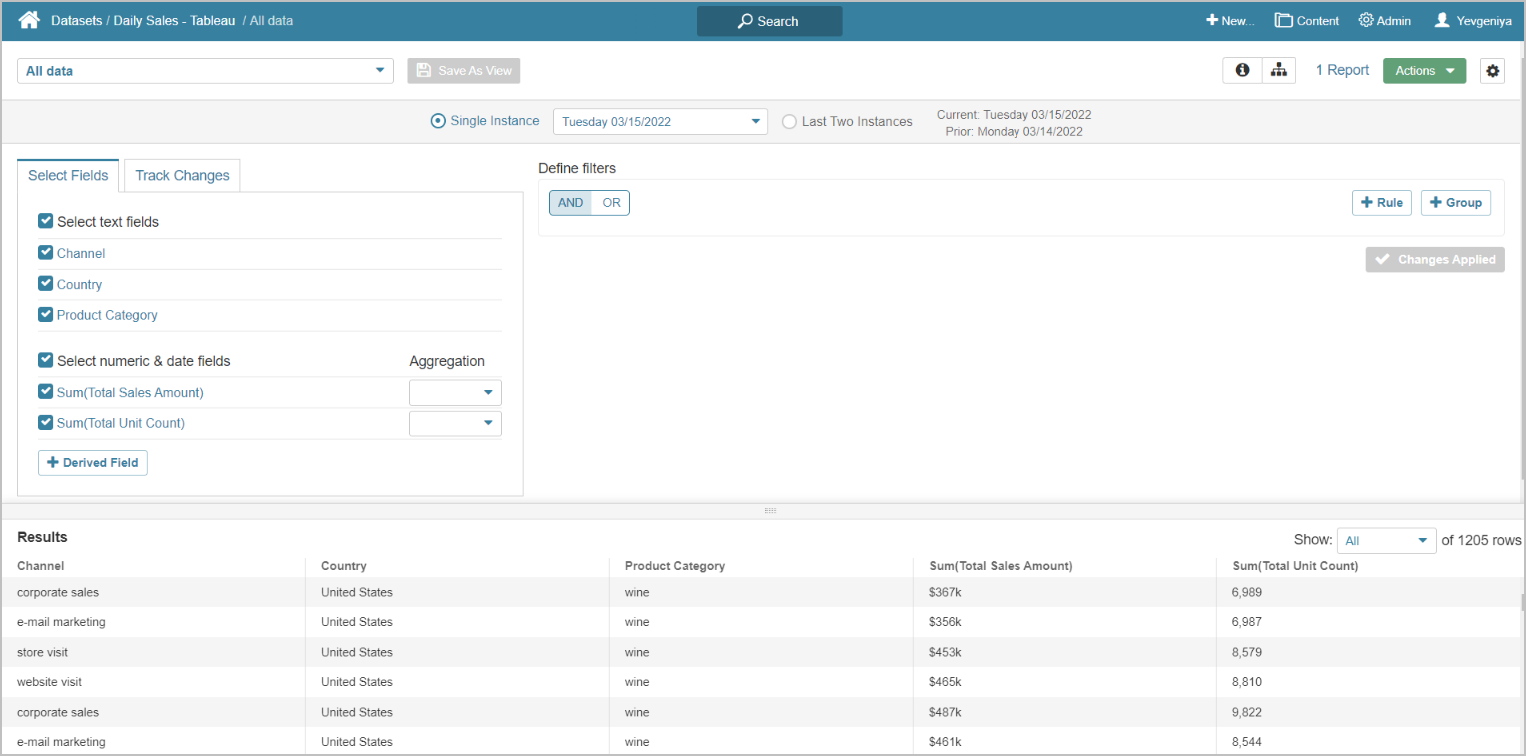Viewport: 1526px width, 756px height.
Task: Open the Tuesday 03/15/2022 instance dropdown
Action: click(x=660, y=122)
